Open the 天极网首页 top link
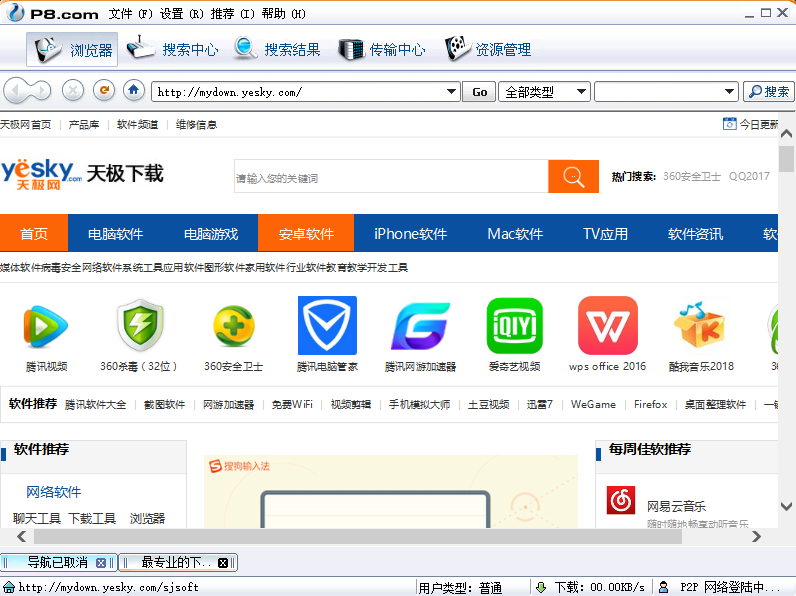 [25, 124]
